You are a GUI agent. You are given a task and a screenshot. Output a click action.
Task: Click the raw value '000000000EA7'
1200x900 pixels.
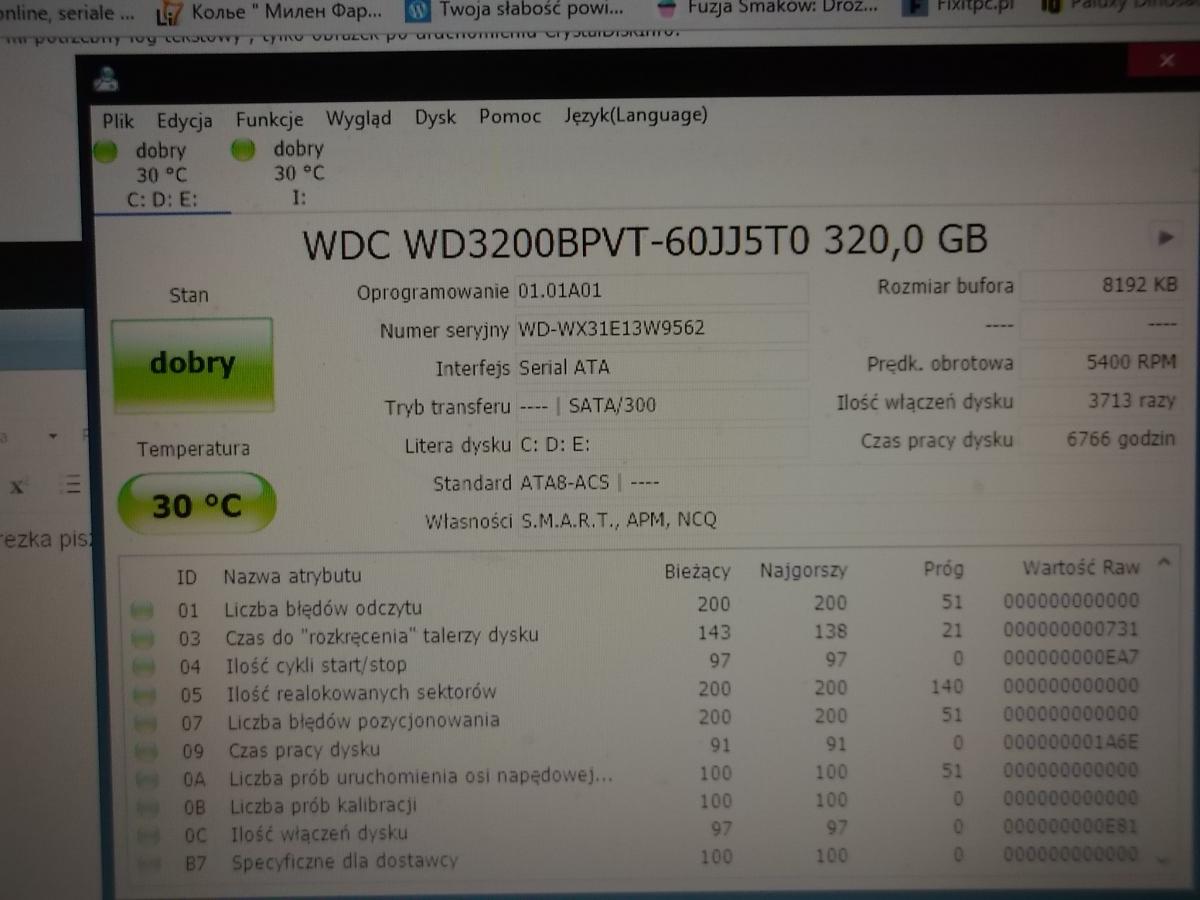tap(1071, 657)
